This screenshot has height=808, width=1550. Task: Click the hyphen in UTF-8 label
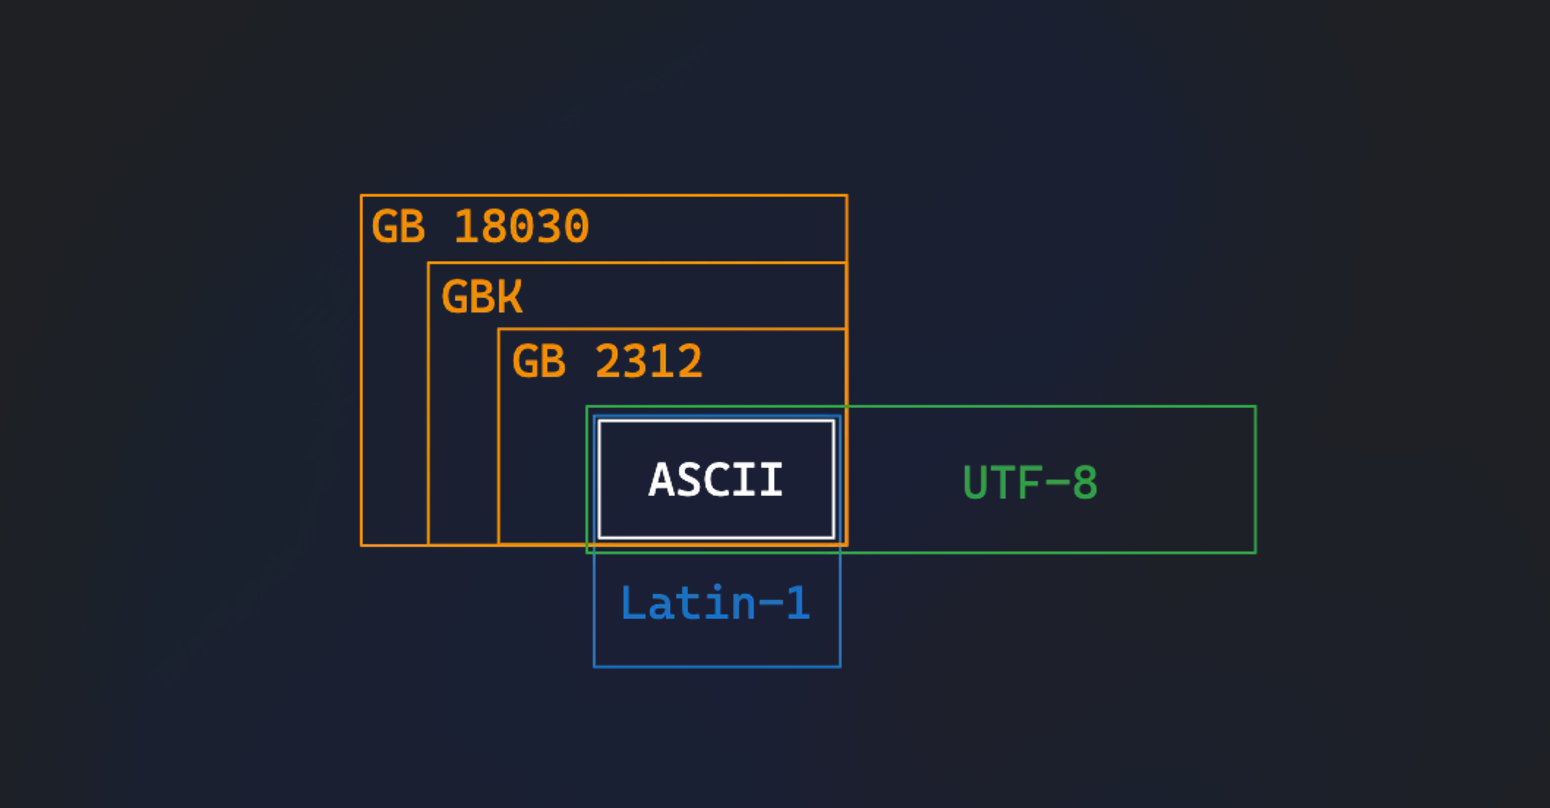tap(1057, 485)
